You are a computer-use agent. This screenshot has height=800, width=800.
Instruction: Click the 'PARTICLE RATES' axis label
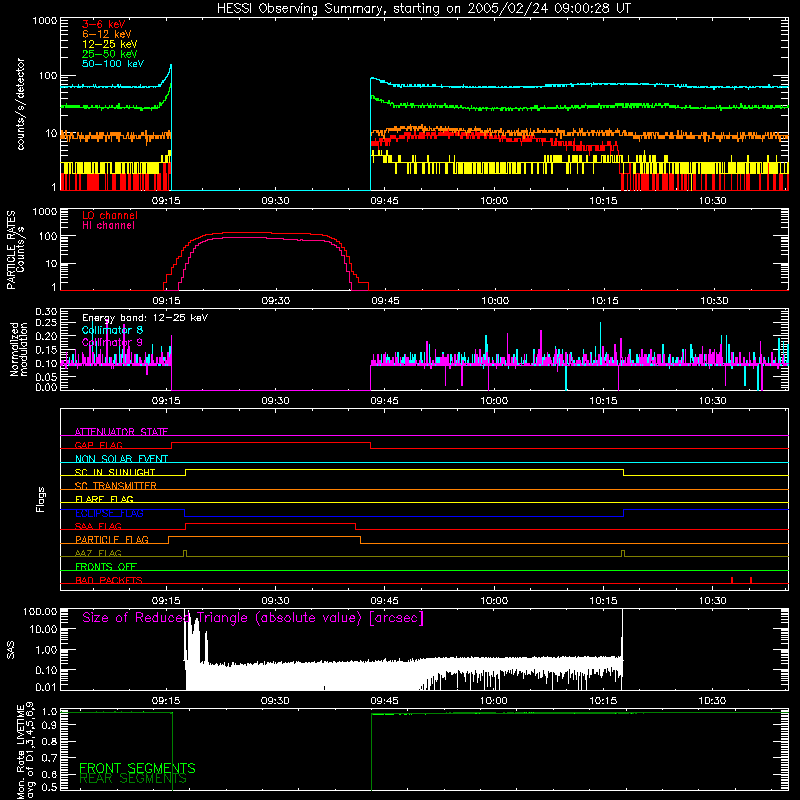point(11,250)
